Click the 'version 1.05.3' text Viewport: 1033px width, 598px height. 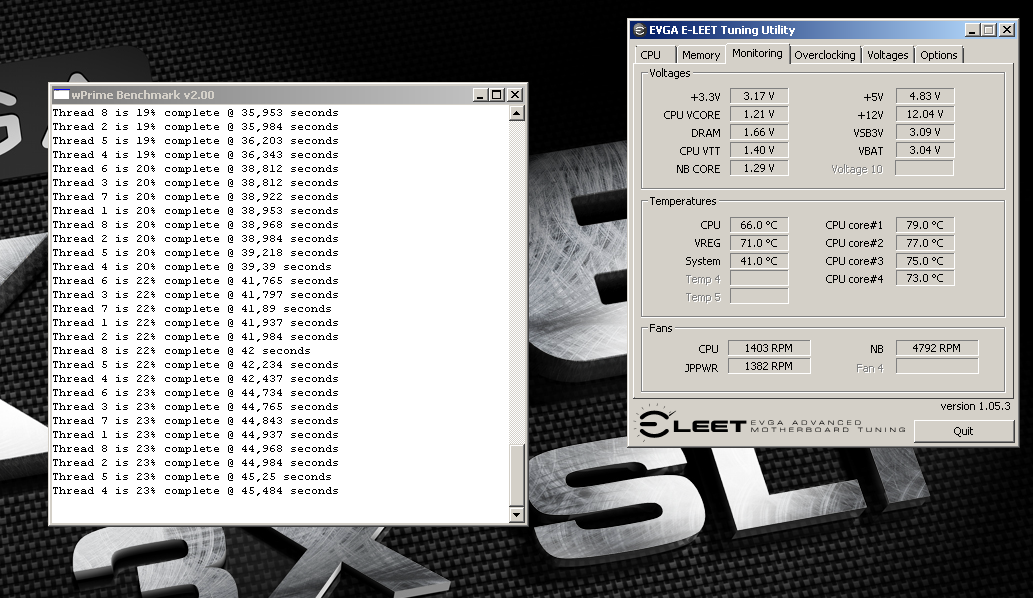[x=975, y=406]
